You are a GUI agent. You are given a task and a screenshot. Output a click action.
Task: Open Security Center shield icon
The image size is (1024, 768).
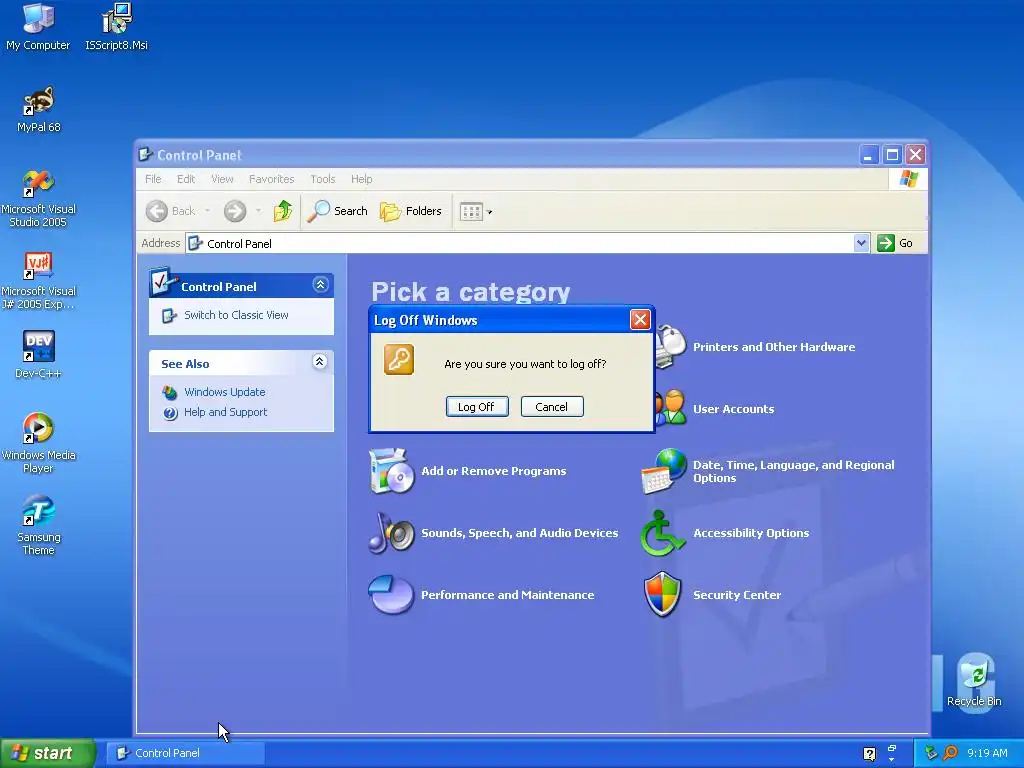[x=663, y=594]
